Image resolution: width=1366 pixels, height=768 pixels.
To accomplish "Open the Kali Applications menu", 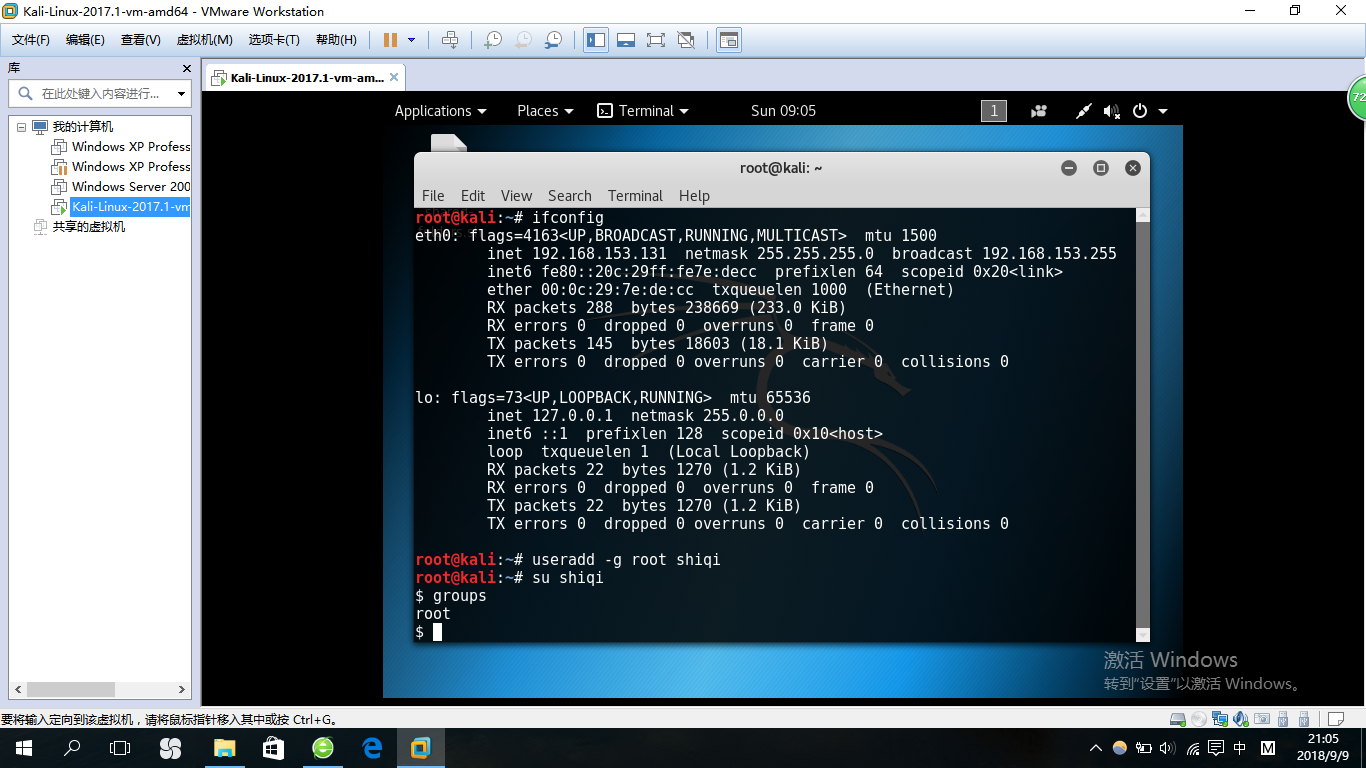I will [440, 111].
